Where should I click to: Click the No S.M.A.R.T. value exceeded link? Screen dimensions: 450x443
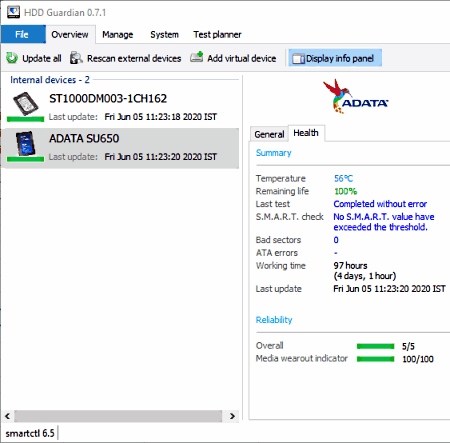pos(384,222)
